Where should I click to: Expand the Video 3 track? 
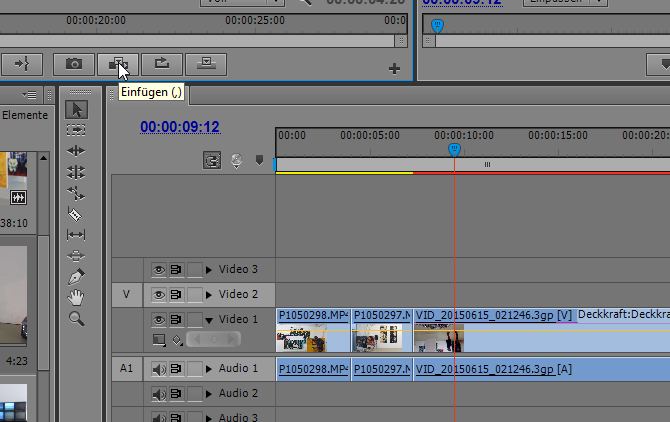tap(209, 270)
